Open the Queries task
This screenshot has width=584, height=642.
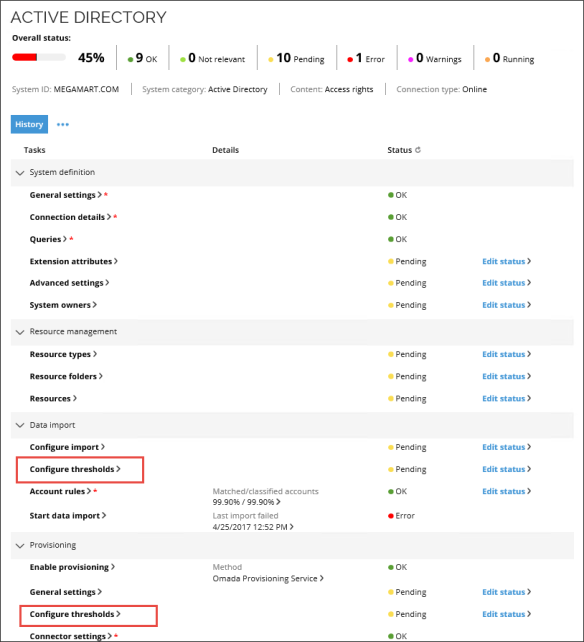[48, 239]
